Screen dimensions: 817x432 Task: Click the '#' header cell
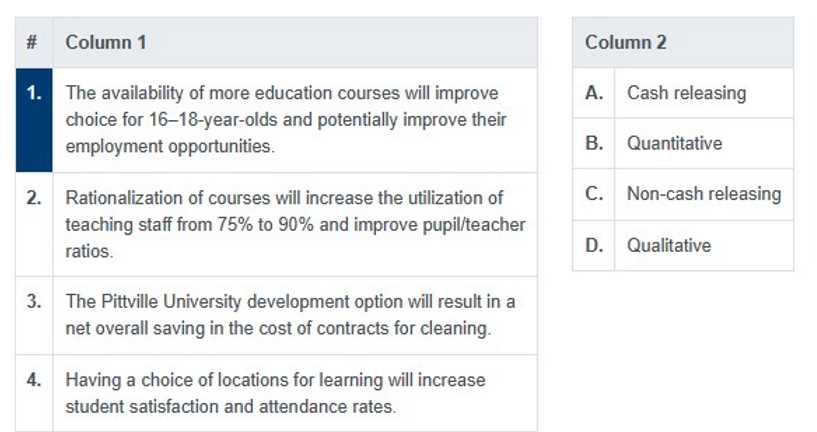33,42
